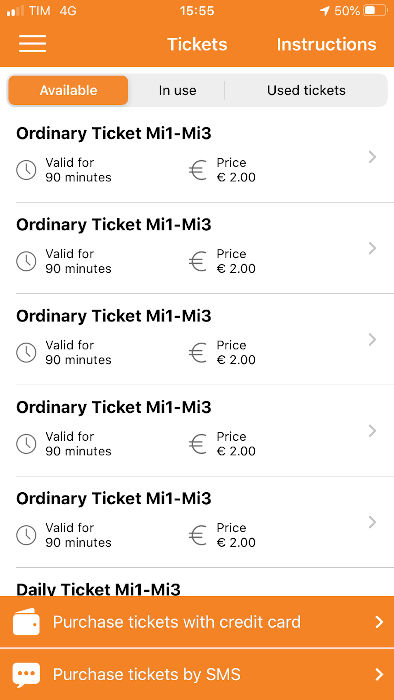This screenshot has height=700, width=394.
Task: Tap the SMS speech bubble icon
Action: pos(26,675)
